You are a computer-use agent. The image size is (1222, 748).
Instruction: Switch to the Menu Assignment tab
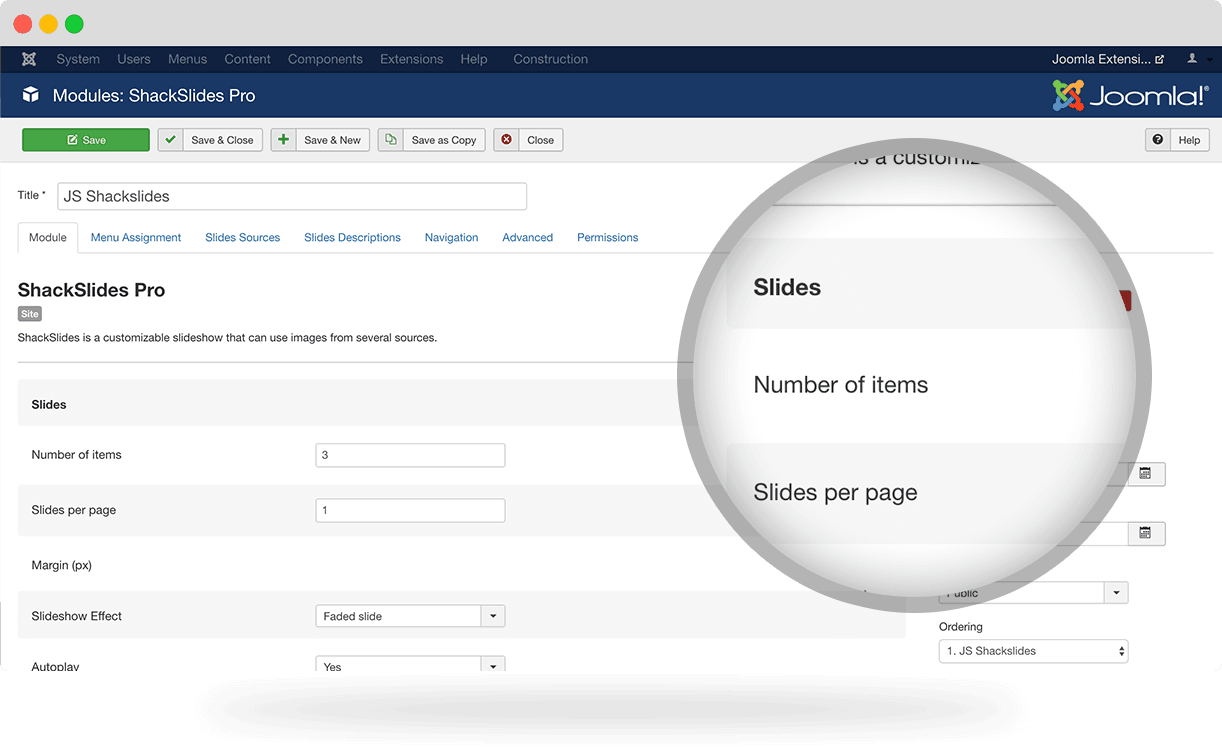[x=136, y=237]
